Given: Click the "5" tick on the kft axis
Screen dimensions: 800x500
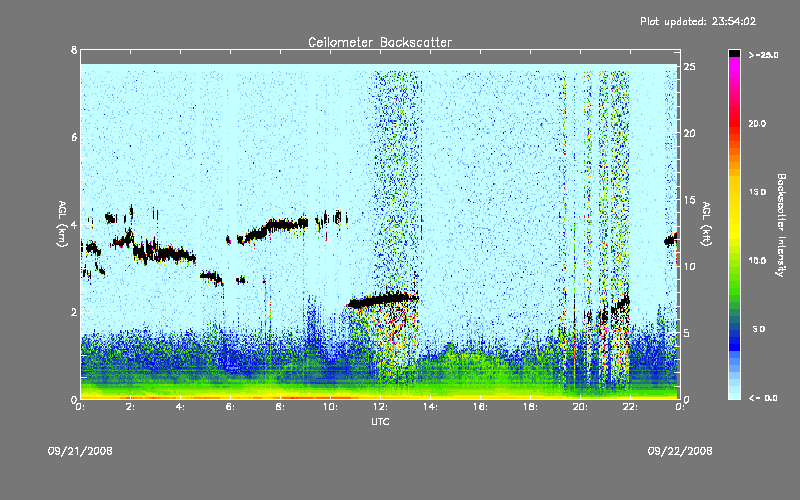Looking at the screenshot, I should 687,333.
